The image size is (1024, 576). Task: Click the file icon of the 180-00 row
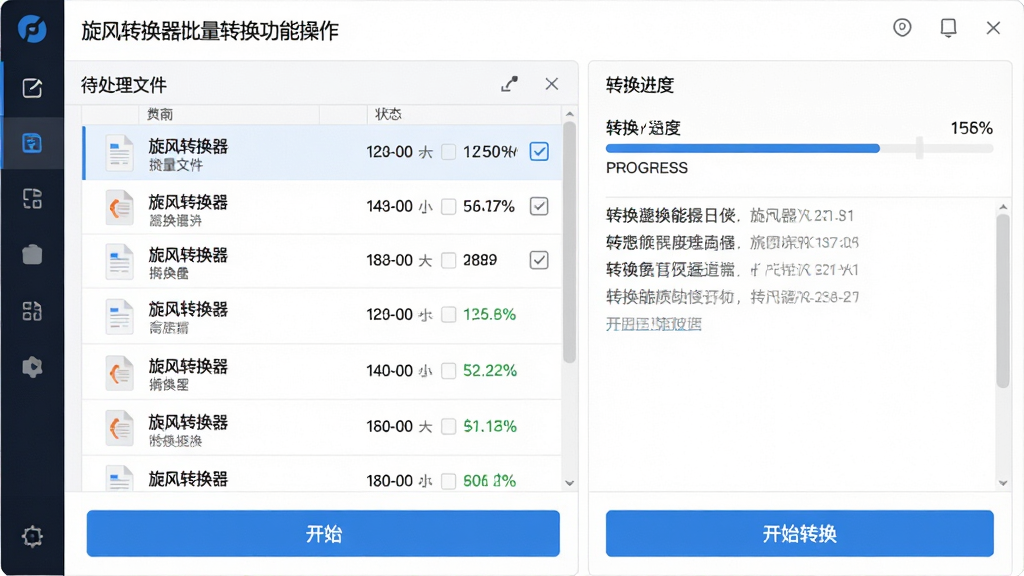pos(120,478)
